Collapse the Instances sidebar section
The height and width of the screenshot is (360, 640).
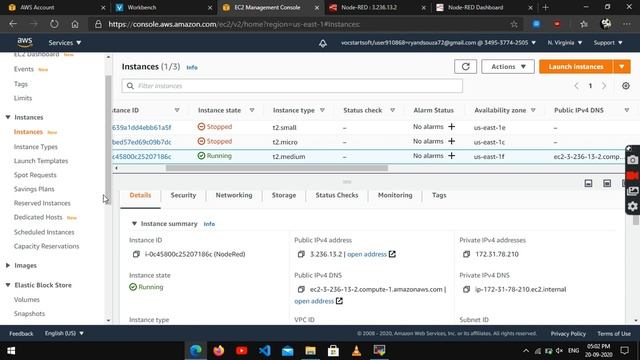coord(8,117)
